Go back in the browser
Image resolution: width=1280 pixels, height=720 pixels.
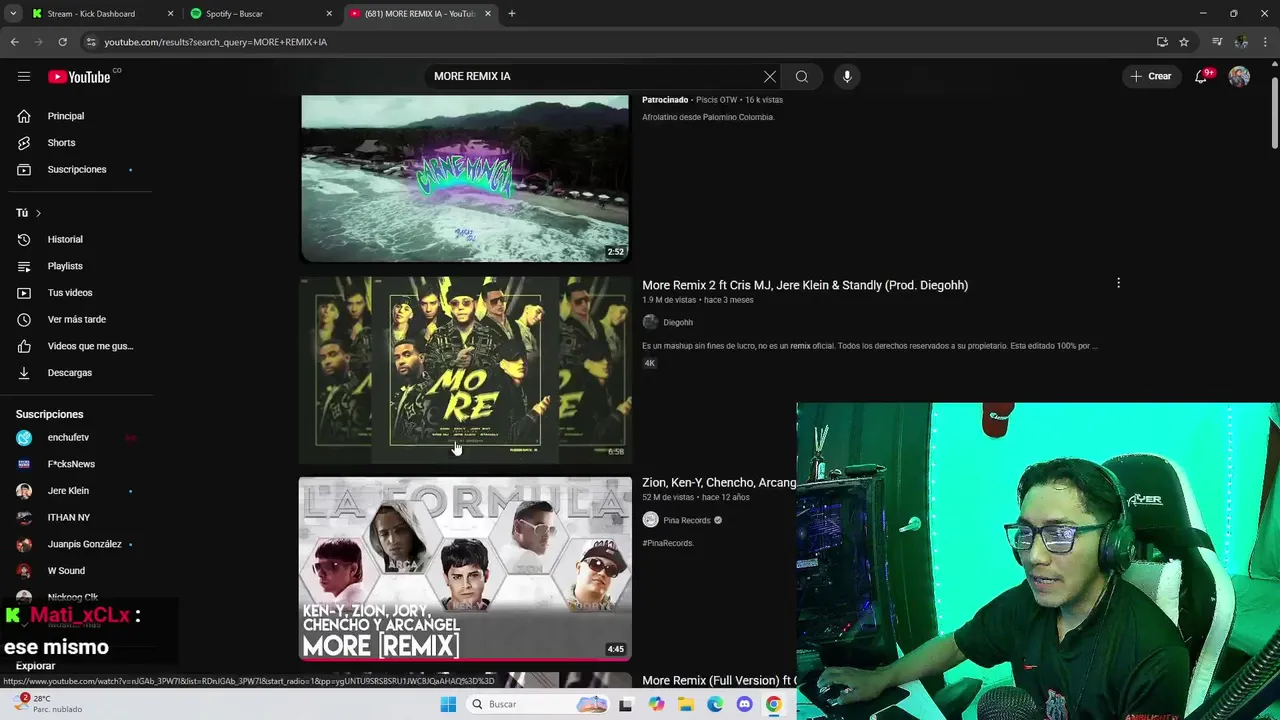(x=14, y=42)
